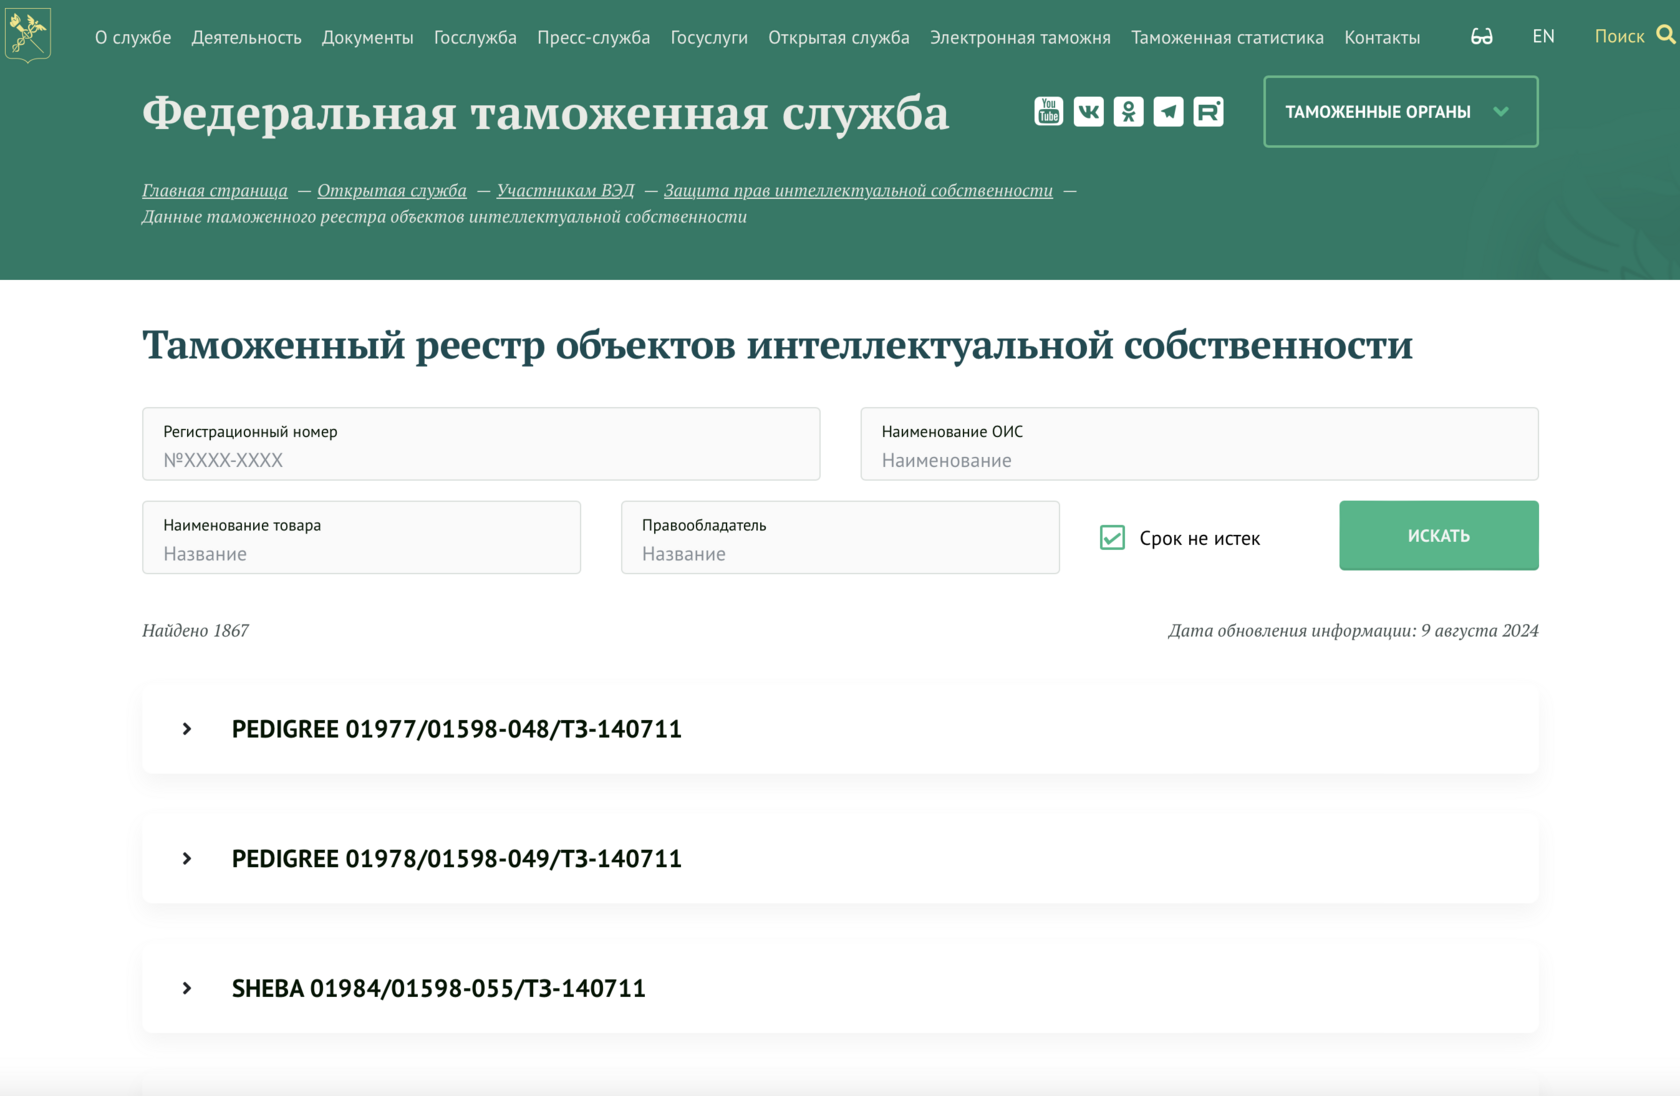1680x1096 pixels.
Task: Click the search magnifier icon
Action: [1666, 34]
